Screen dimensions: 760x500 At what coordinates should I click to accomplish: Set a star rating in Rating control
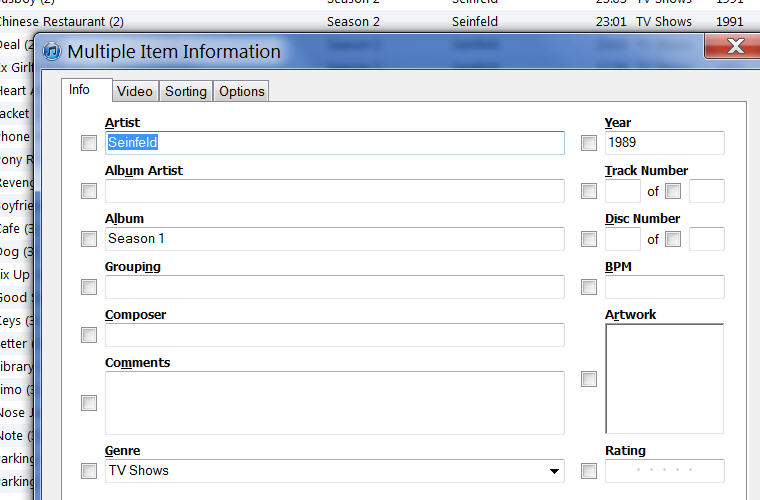(664, 471)
